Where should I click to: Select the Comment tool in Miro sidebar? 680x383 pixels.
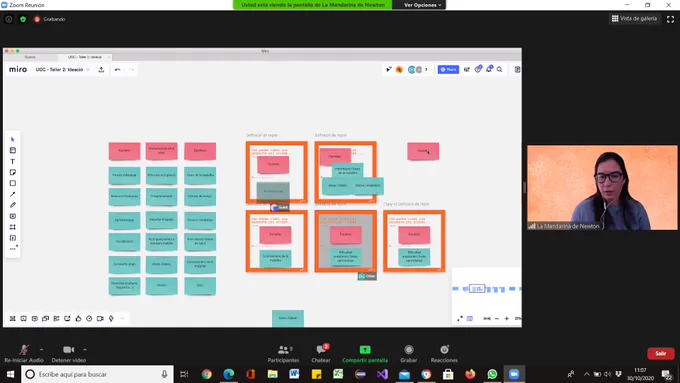click(12, 216)
